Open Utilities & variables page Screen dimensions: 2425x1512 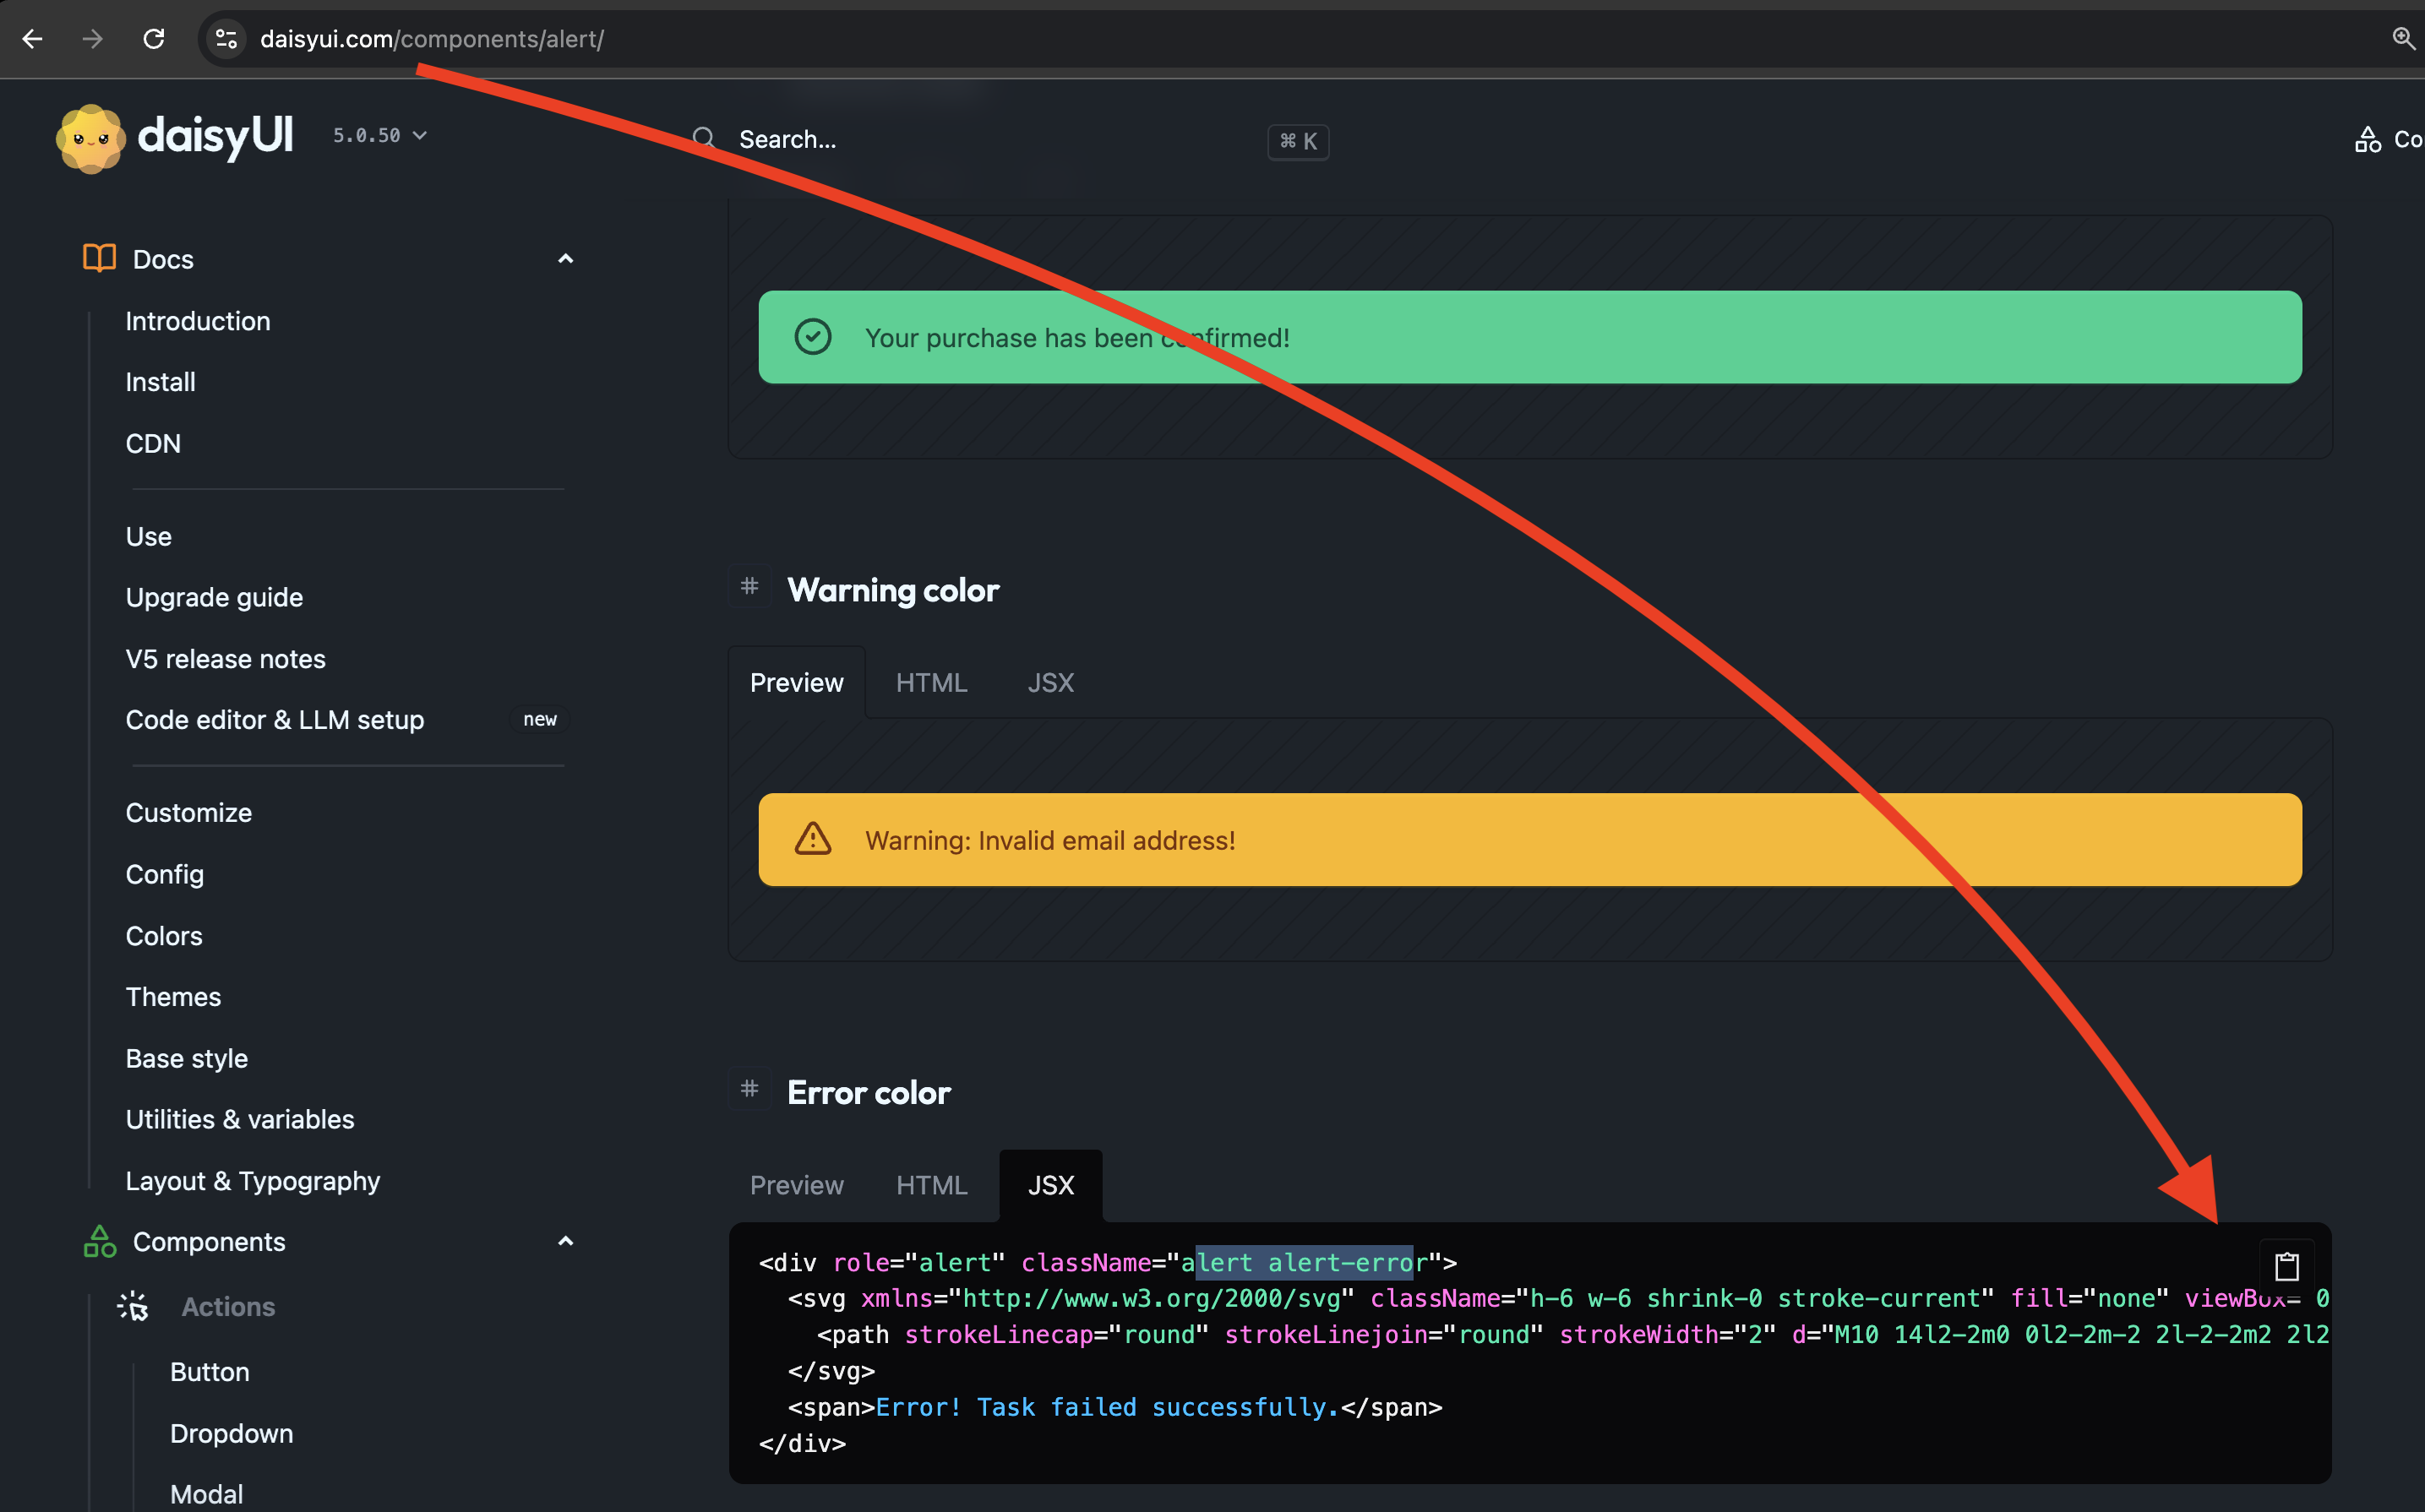(239, 1119)
